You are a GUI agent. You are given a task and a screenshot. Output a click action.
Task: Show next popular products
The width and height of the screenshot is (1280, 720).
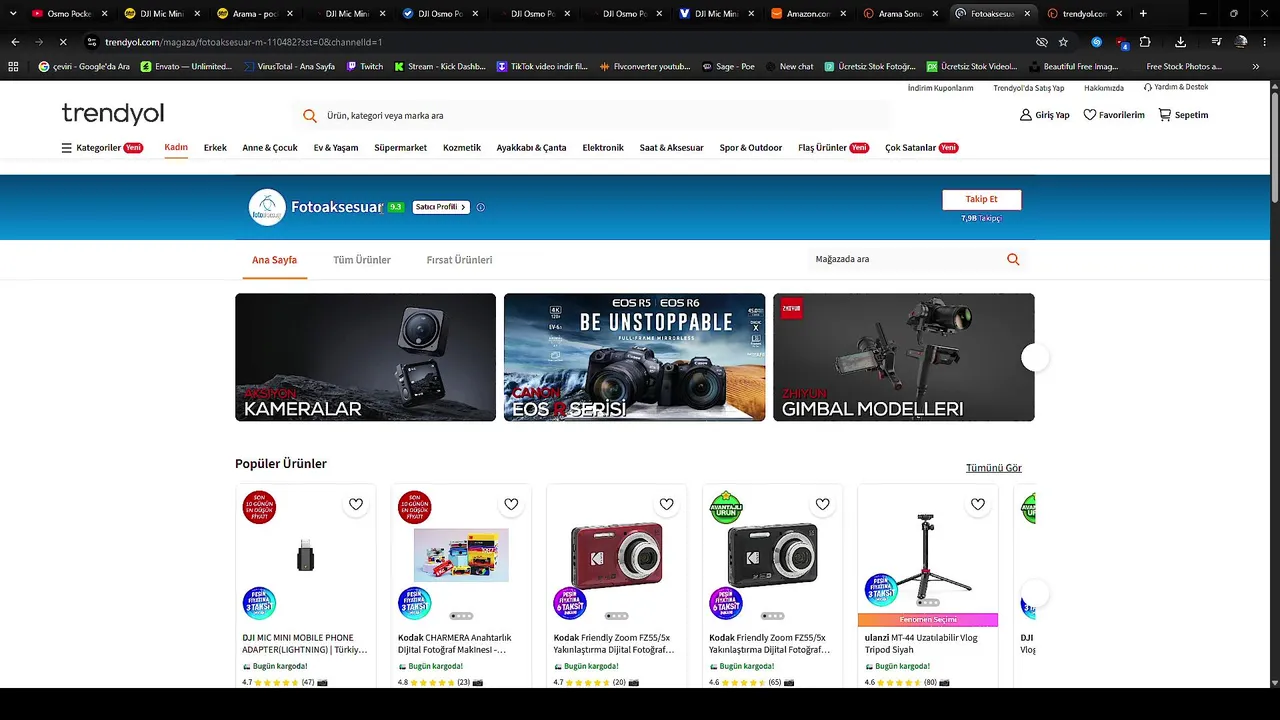point(1035,593)
